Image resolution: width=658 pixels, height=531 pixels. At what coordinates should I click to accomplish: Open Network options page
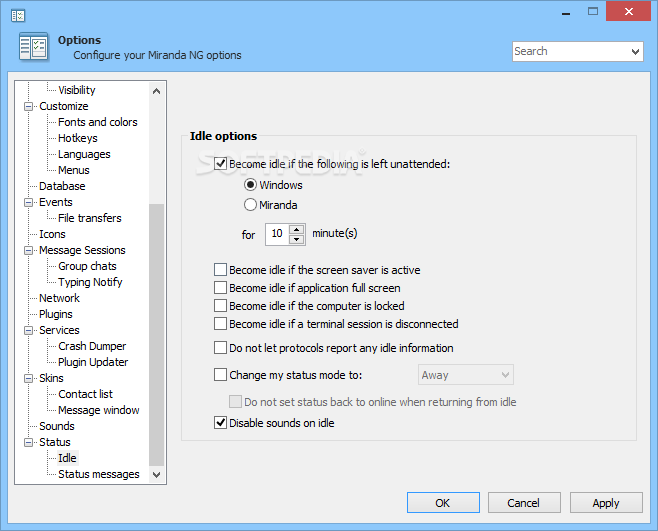tap(59, 298)
